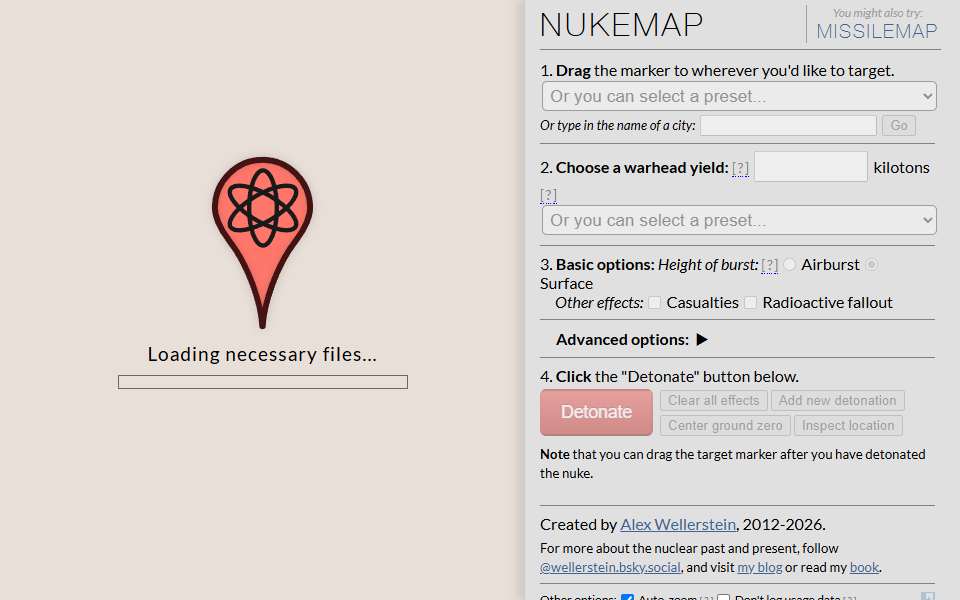Select the Surface radio option
Image resolution: width=960 pixels, height=600 pixels.
(872, 264)
